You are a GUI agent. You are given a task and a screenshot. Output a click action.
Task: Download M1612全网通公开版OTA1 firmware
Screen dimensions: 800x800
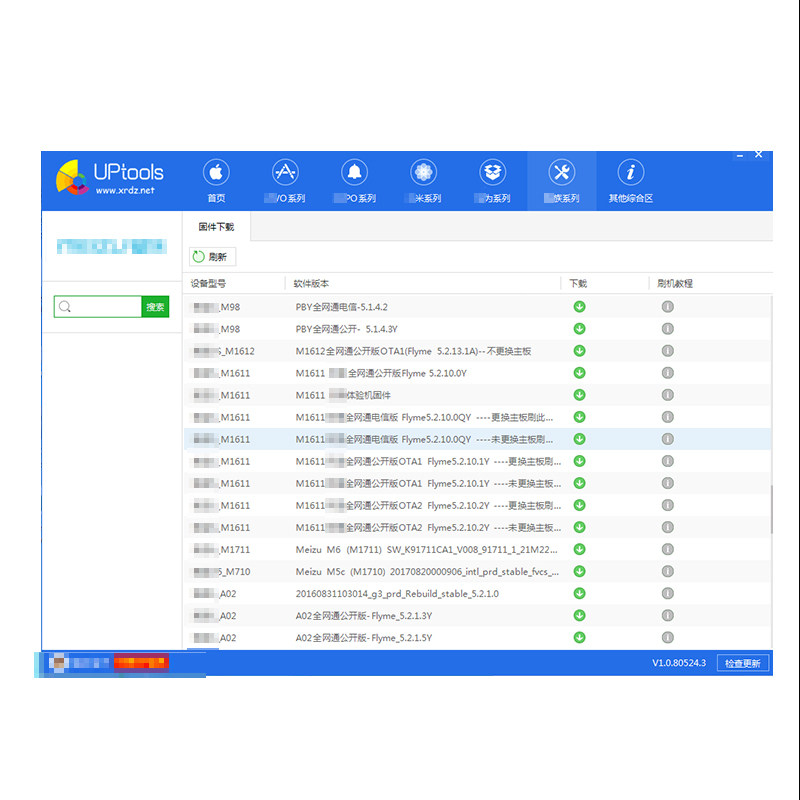point(579,351)
